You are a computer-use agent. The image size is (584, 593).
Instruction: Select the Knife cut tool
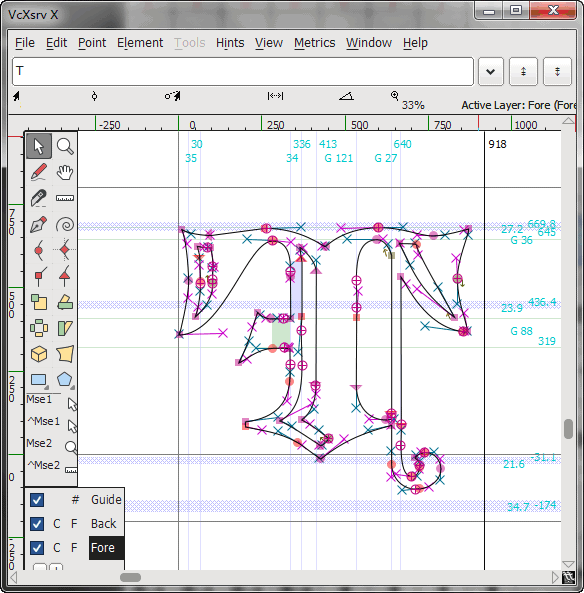click(39, 198)
